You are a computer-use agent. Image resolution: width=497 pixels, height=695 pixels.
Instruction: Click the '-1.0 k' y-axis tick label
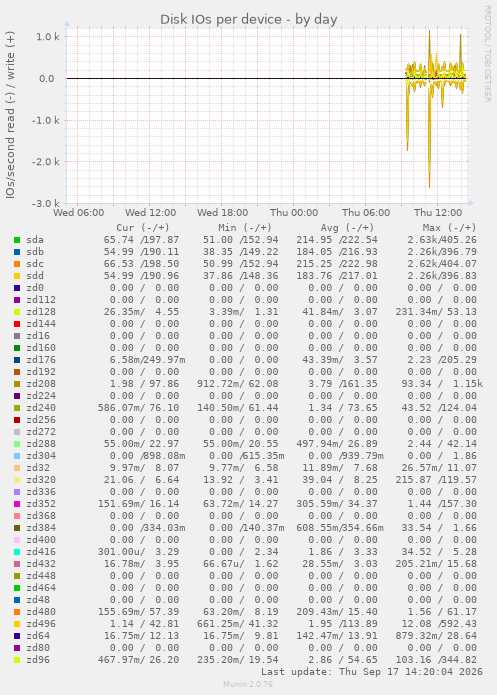point(46,121)
